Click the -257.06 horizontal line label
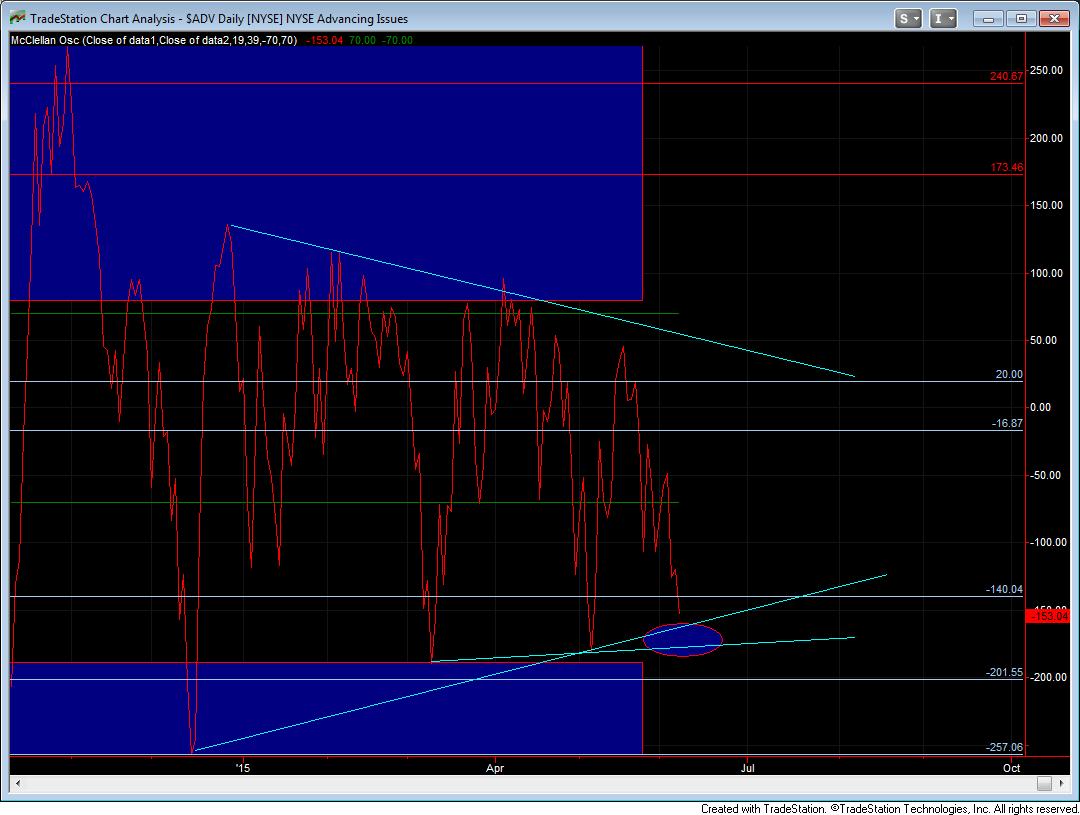Viewport: 1080px width, 815px height. [1003, 747]
